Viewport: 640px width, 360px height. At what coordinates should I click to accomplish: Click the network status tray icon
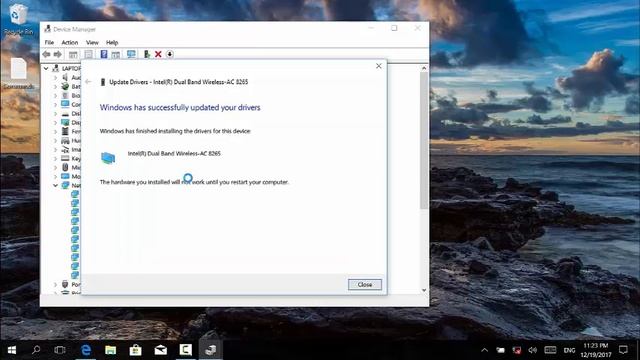[517, 350]
